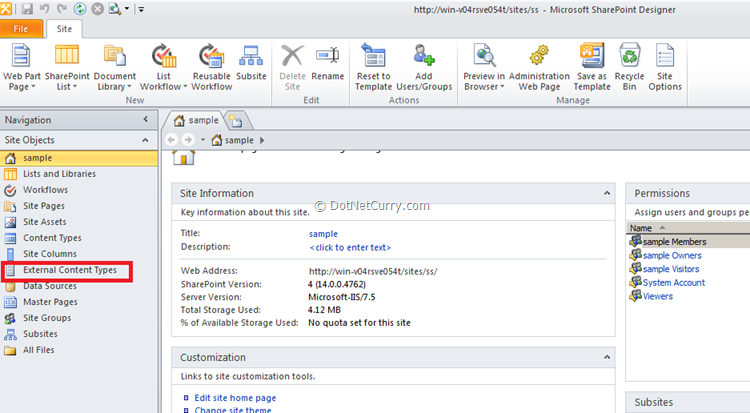Click the Stop icon in quick access toolbar
The height and width of the screenshot is (413, 750).
tap(98, 9)
